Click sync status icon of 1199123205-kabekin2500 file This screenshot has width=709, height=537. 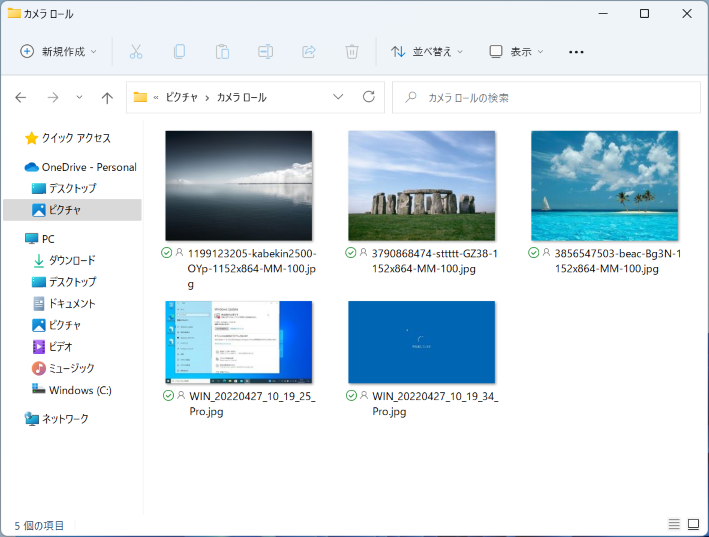(166, 253)
